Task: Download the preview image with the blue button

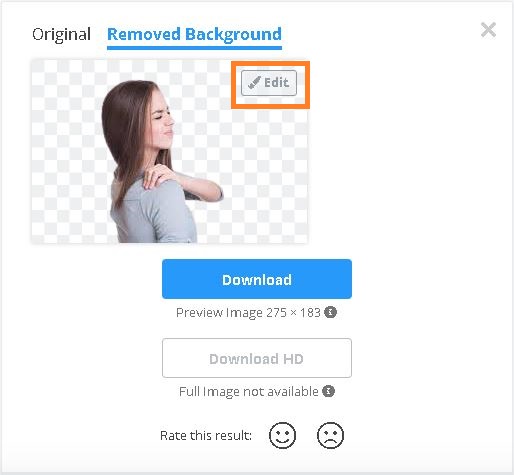Action: pyautogui.click(x=257, y=279)
